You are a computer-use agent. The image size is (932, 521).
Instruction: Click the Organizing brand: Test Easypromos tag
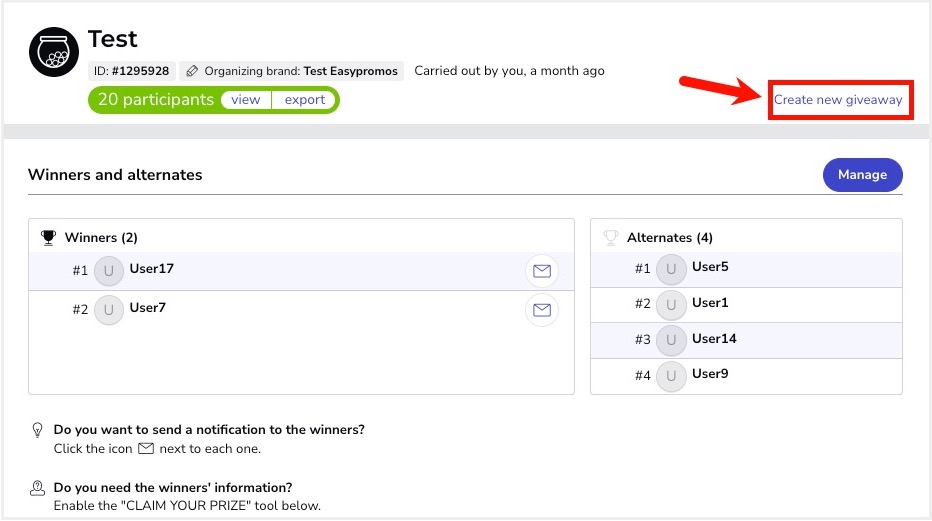(x=291, y=71)
